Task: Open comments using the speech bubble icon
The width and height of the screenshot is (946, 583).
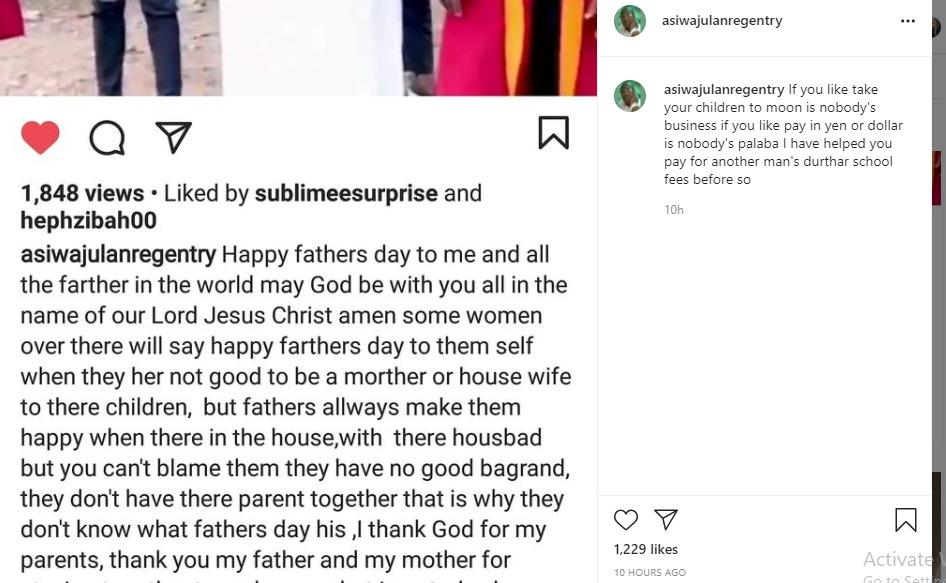Action: (x=107, y=137)
